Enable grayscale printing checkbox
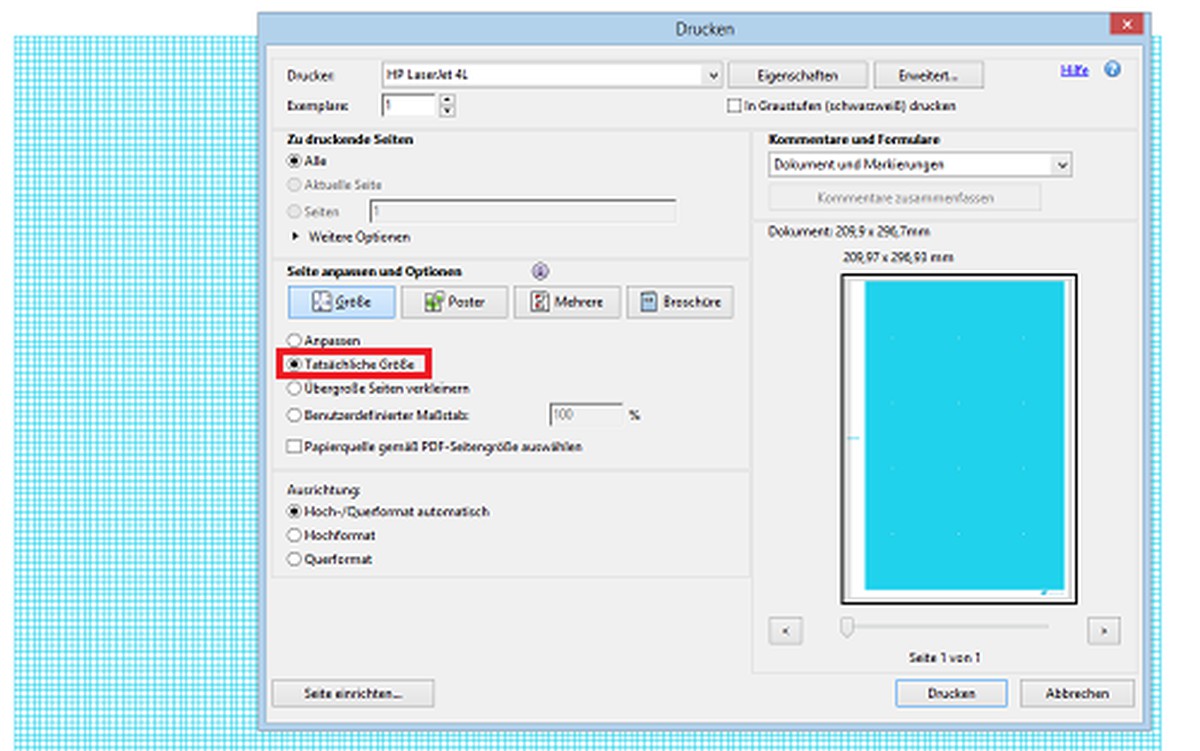This screenshot has height=751, width=1200. [734, 105]
